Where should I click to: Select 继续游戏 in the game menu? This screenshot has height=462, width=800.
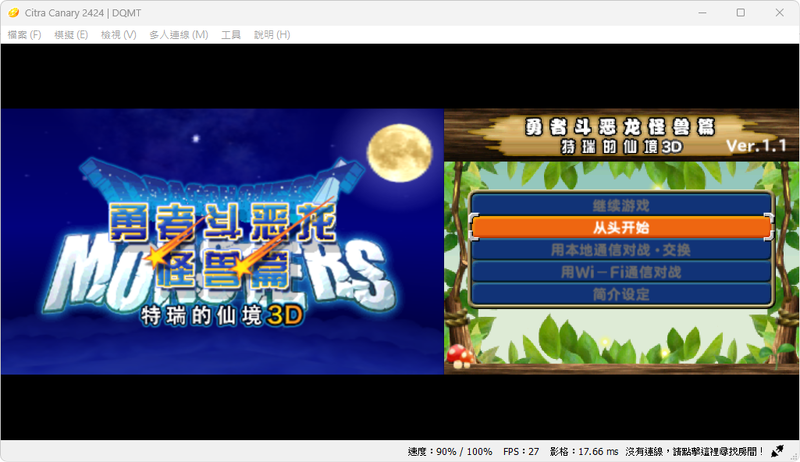[621, 206]
